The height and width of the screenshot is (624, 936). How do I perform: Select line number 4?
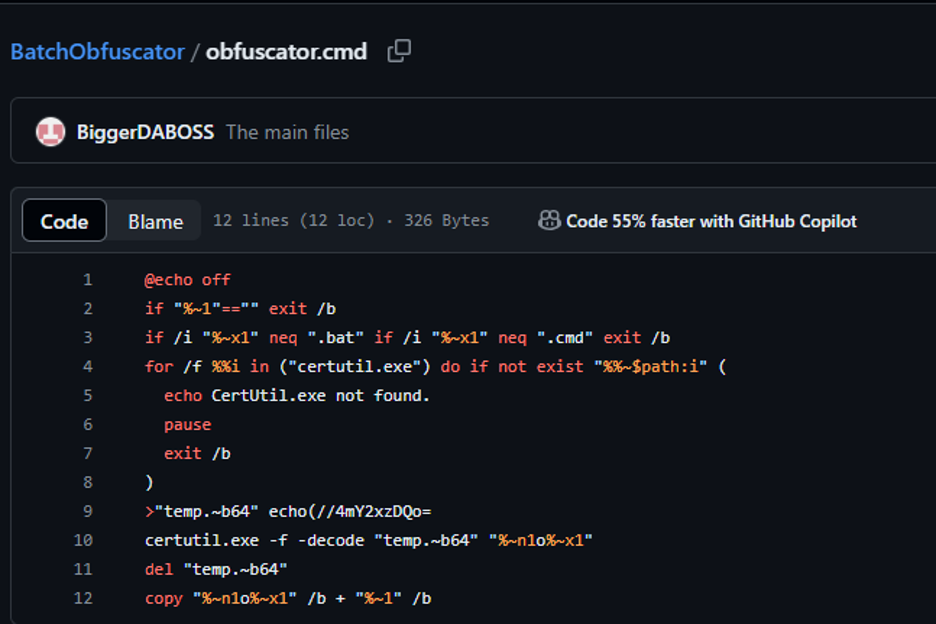pos(88,367)
